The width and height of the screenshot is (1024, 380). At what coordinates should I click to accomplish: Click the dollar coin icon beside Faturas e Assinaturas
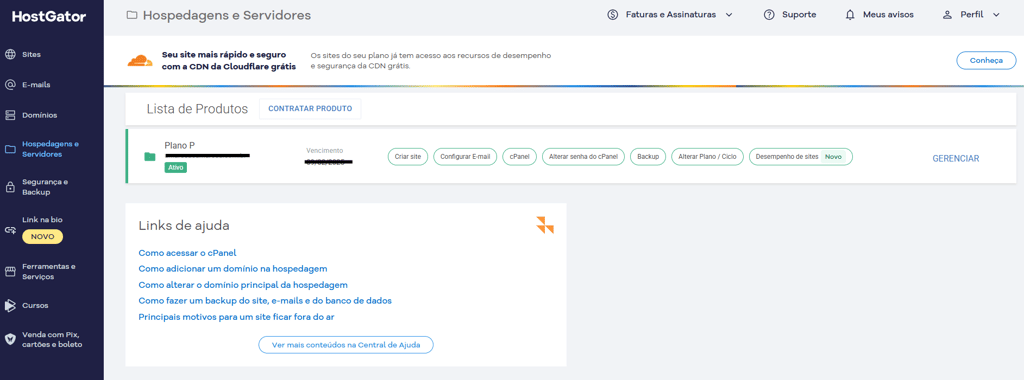pos(613,14)
